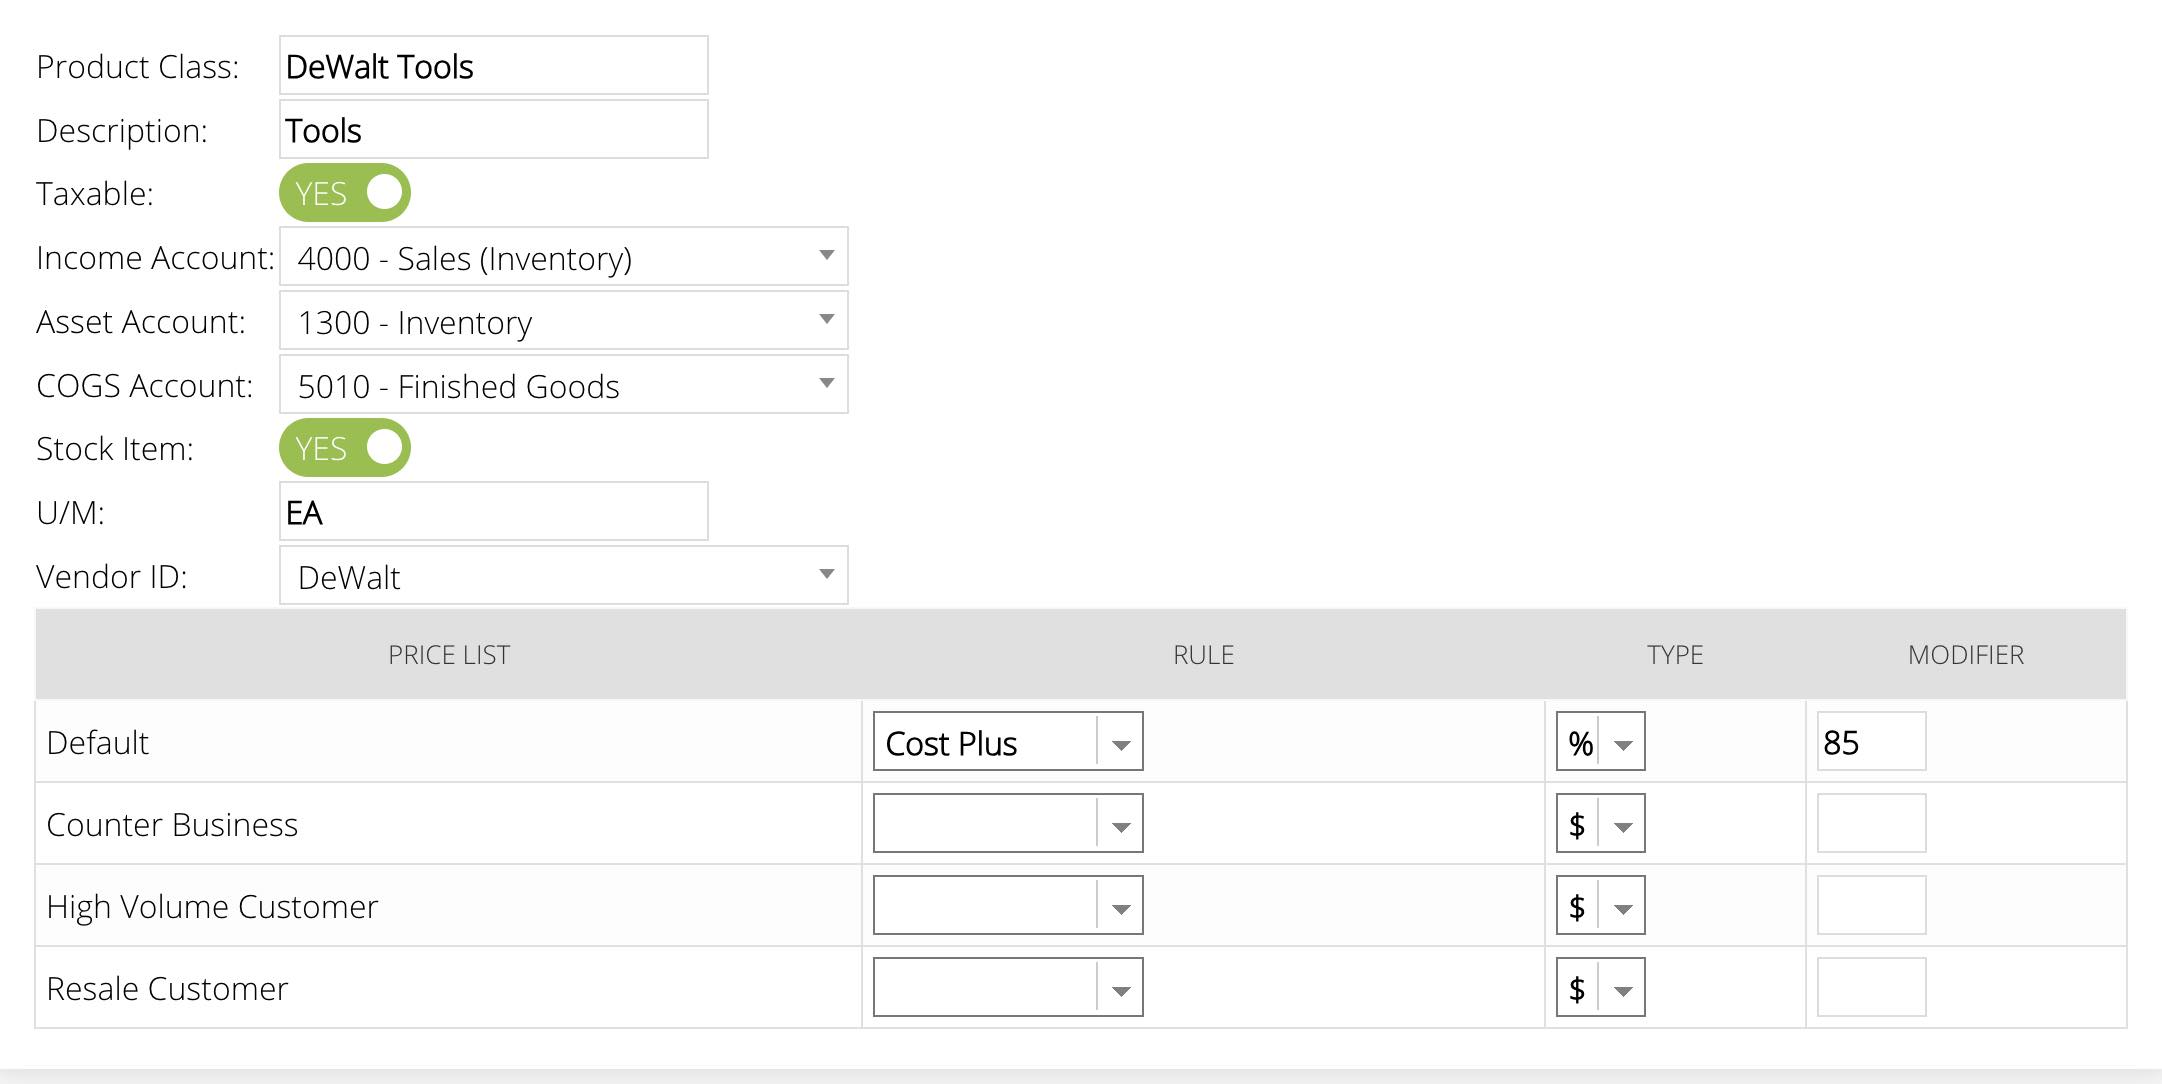Open the Default row Rule dropdown
Image resolution: width=2162 pixels, height=1084 pixels.
(1008, 742)
